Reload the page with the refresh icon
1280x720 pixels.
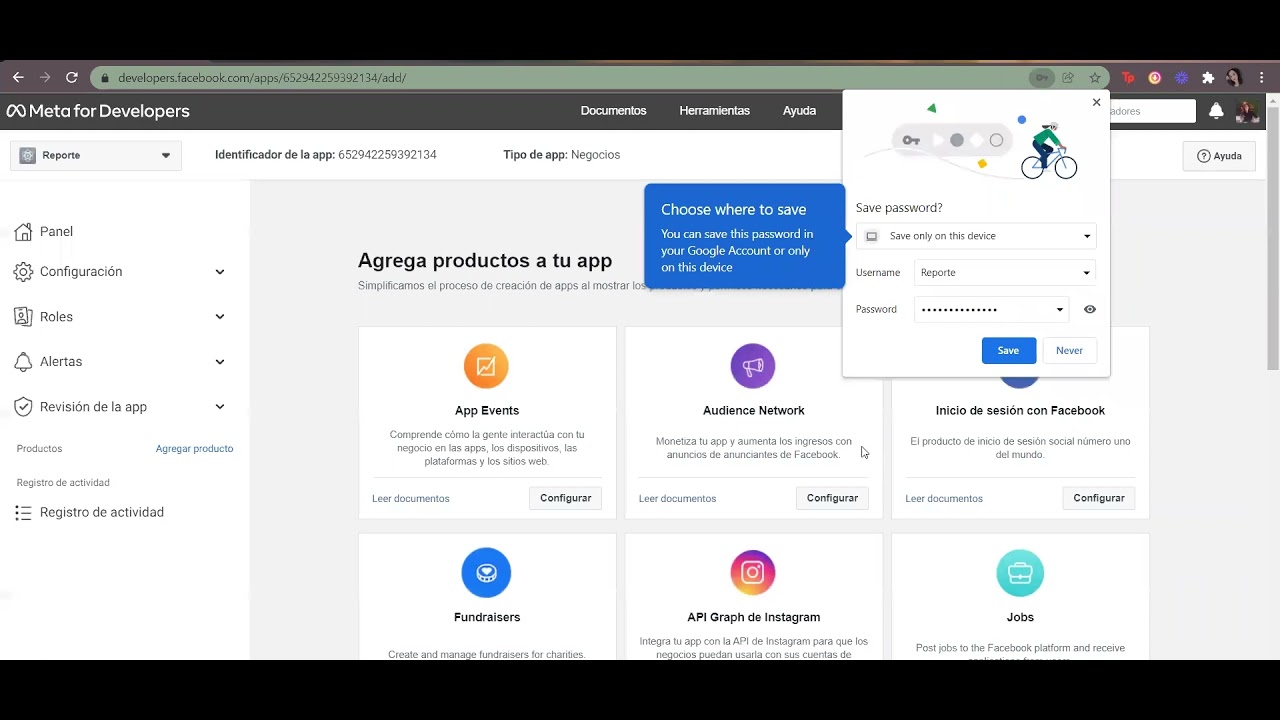(72, 77)
